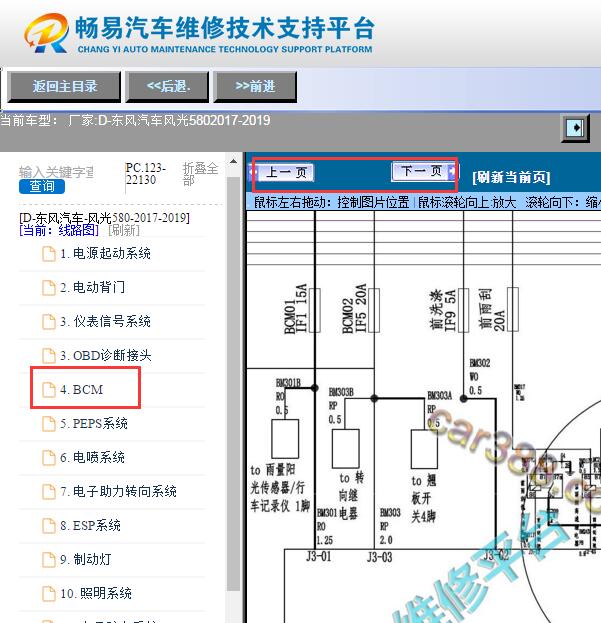The image size is (601, 623).
Task: Go forward with the >>前进 button
Action: 255,87
